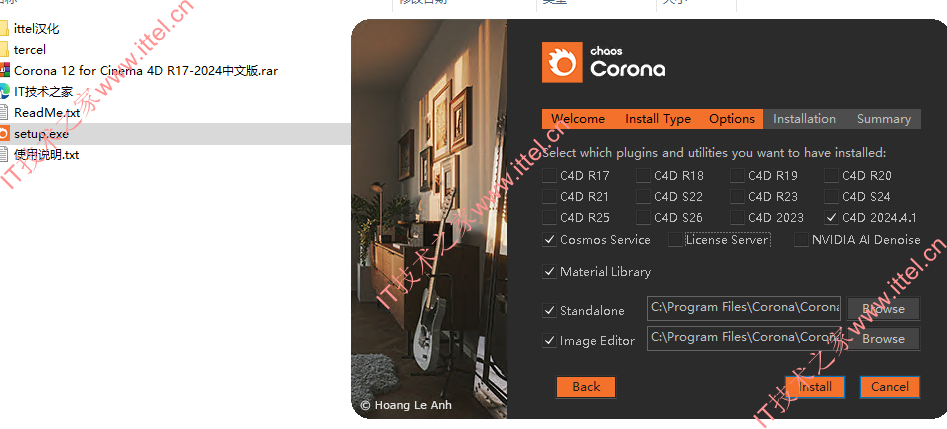Click the Install button
947x429 pixels.
tap(815, 387)
